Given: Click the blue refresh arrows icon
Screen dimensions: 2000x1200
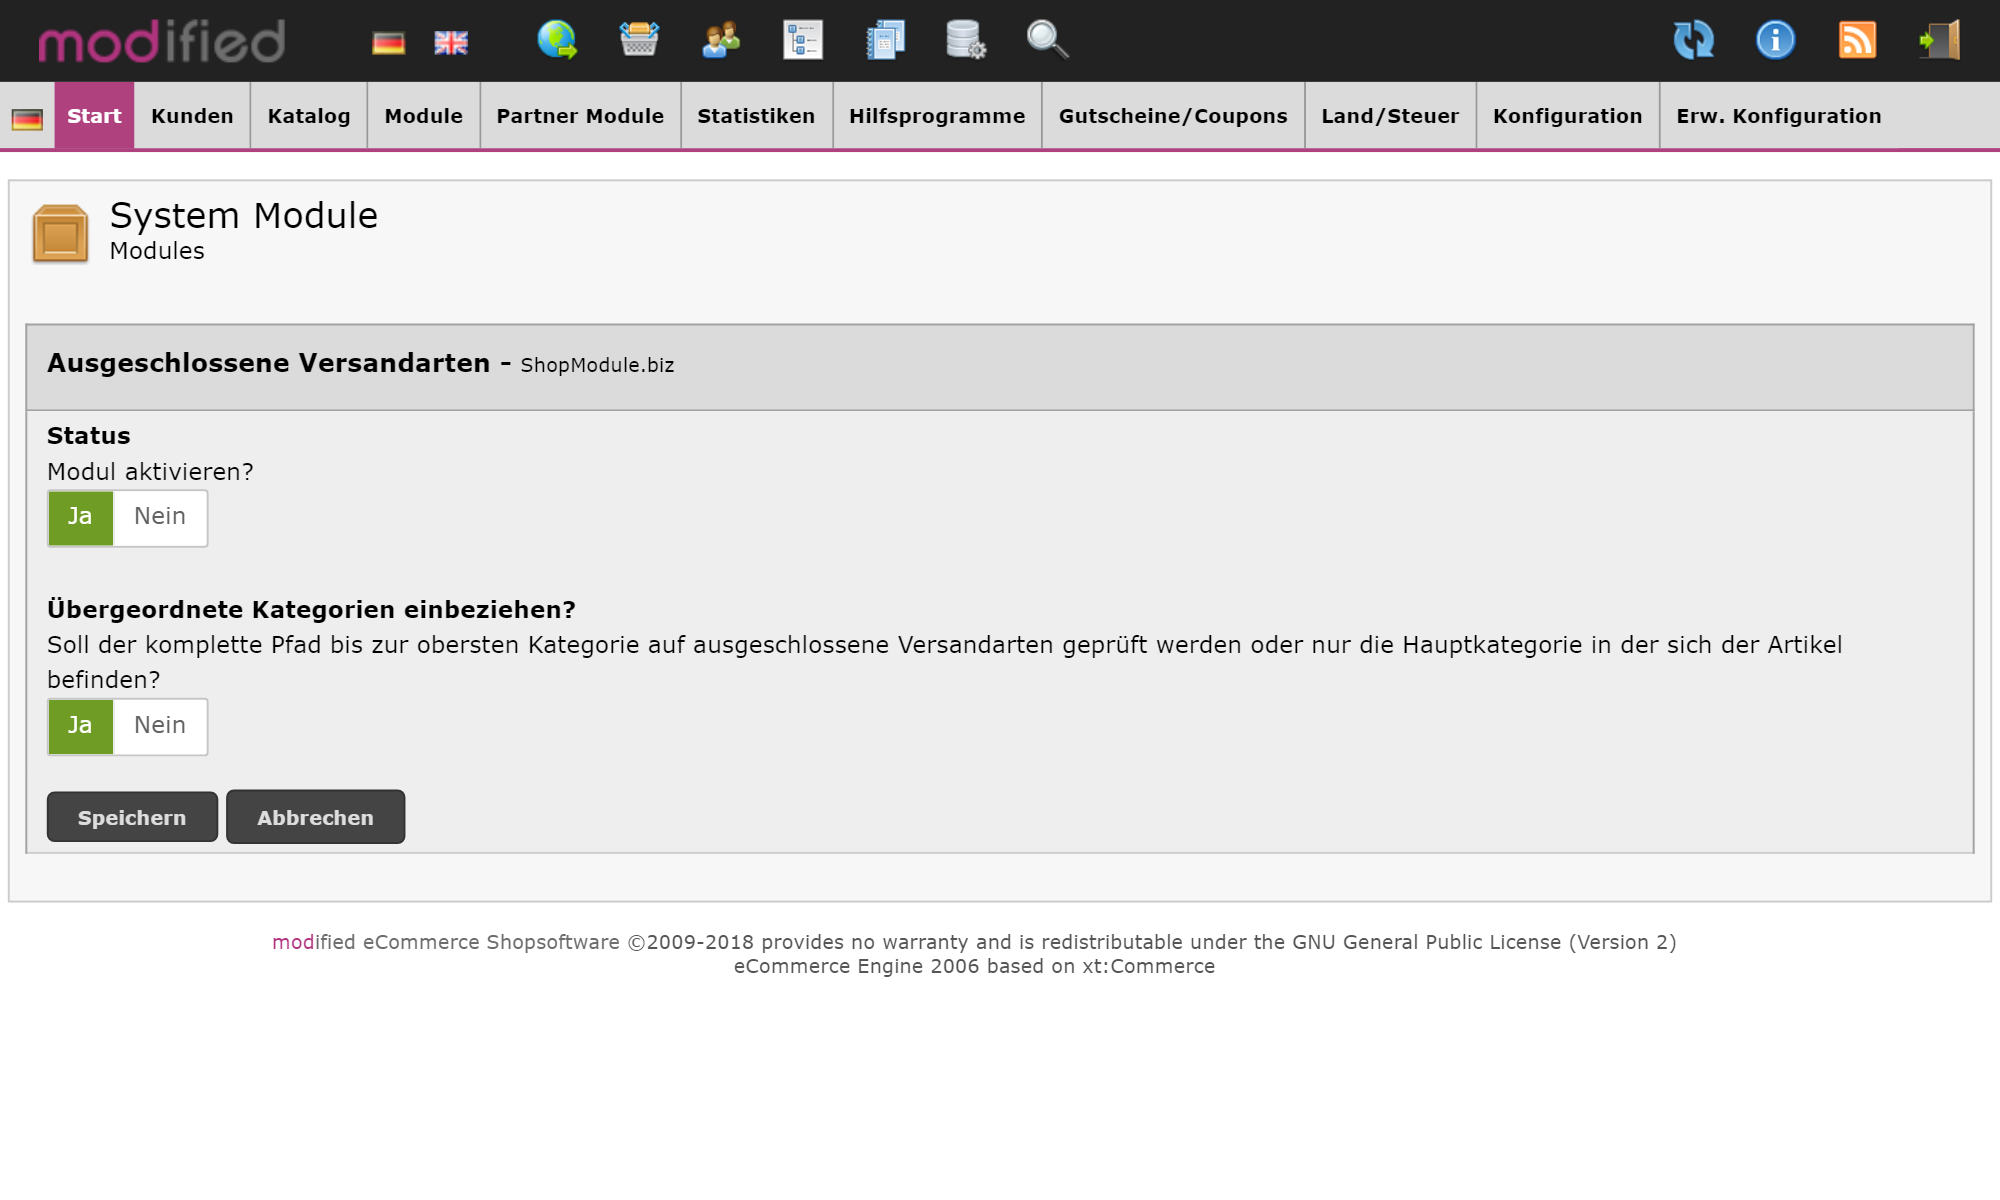Looking at the screenshot, I should 1694,40.
